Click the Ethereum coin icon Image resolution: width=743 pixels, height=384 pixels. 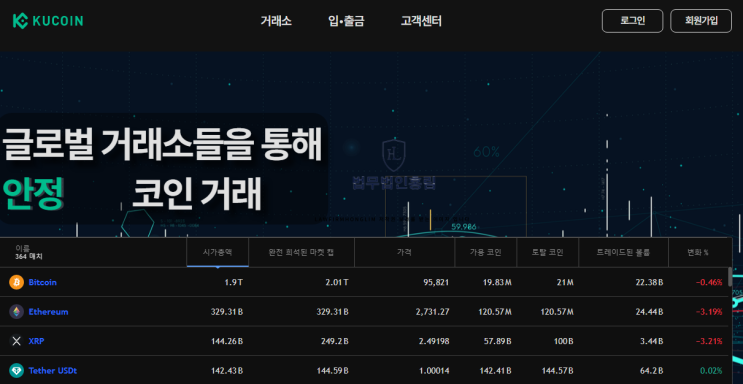(17, 311)
